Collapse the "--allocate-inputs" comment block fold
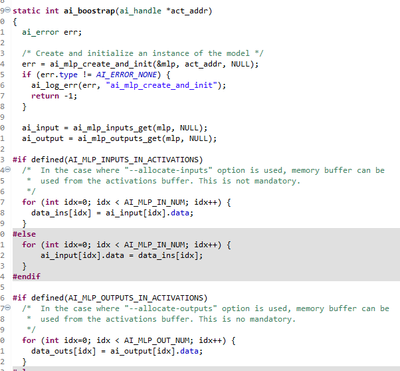 point(8,170)
